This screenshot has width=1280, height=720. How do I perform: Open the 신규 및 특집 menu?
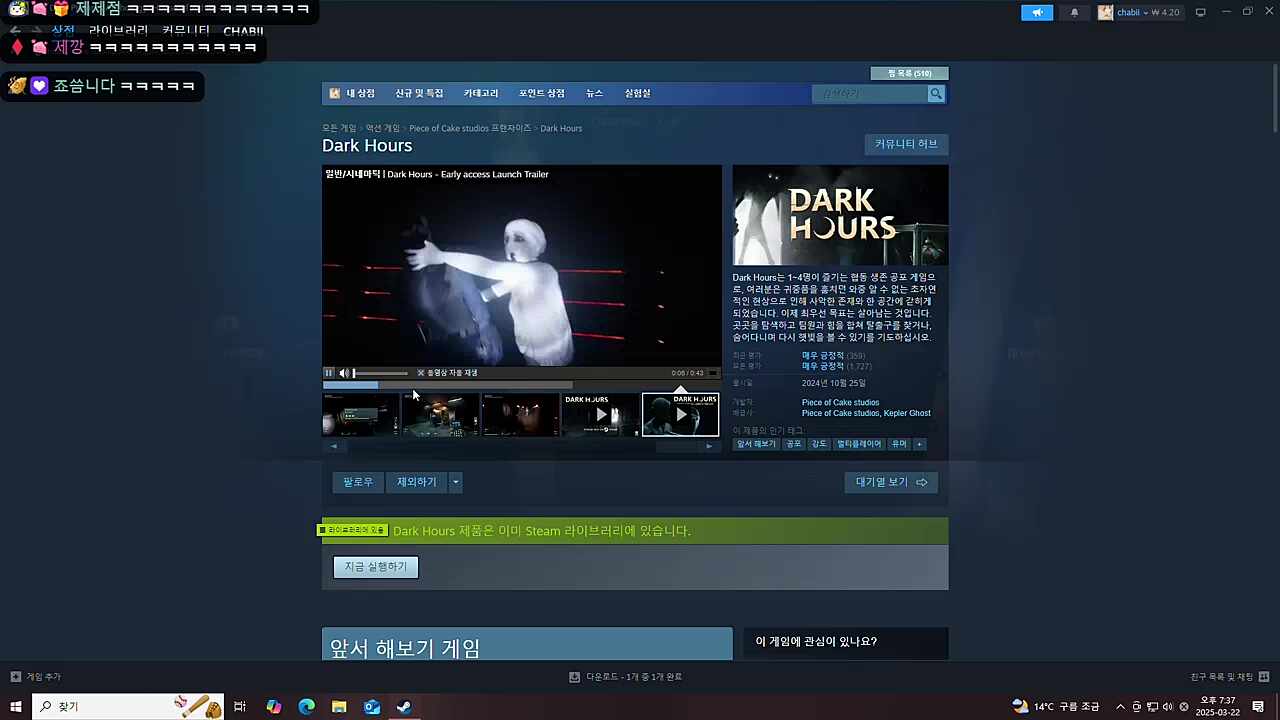coord(419,94)
